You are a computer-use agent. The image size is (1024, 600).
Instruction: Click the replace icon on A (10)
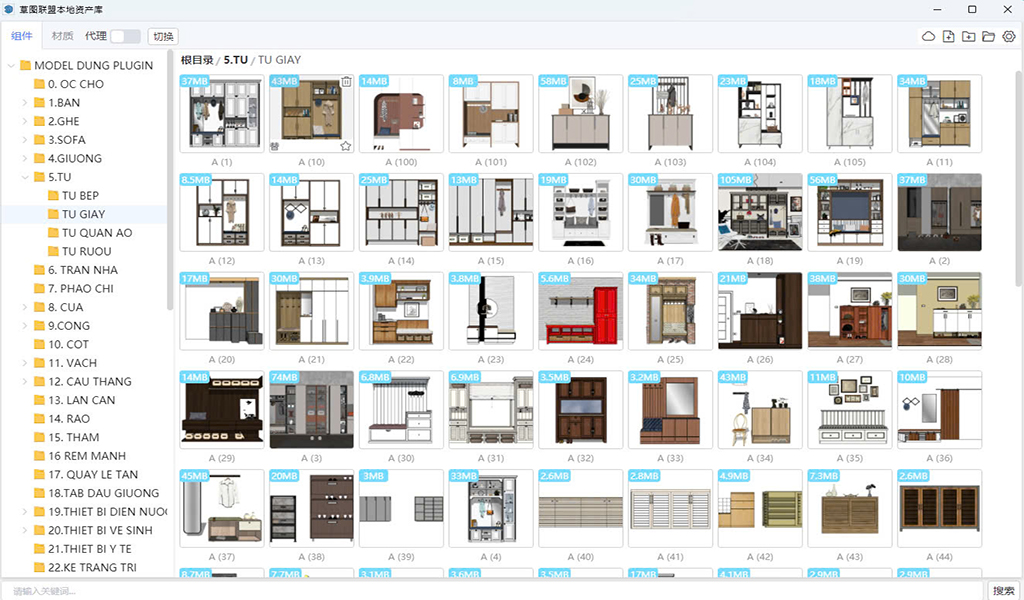(275, 146)
